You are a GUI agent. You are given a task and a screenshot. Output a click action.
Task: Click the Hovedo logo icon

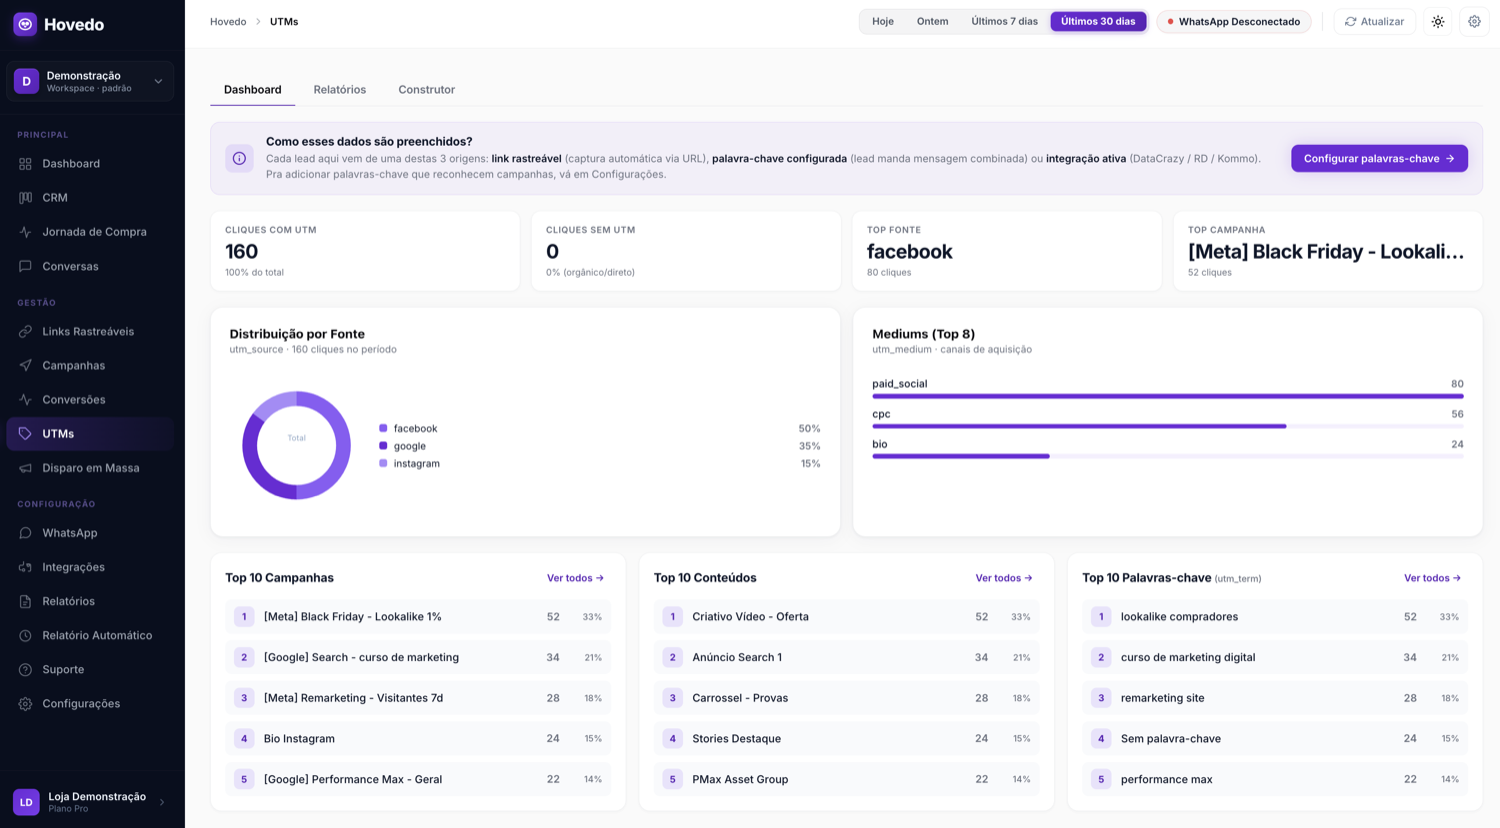pyautogui.click(x=25, y=24)
